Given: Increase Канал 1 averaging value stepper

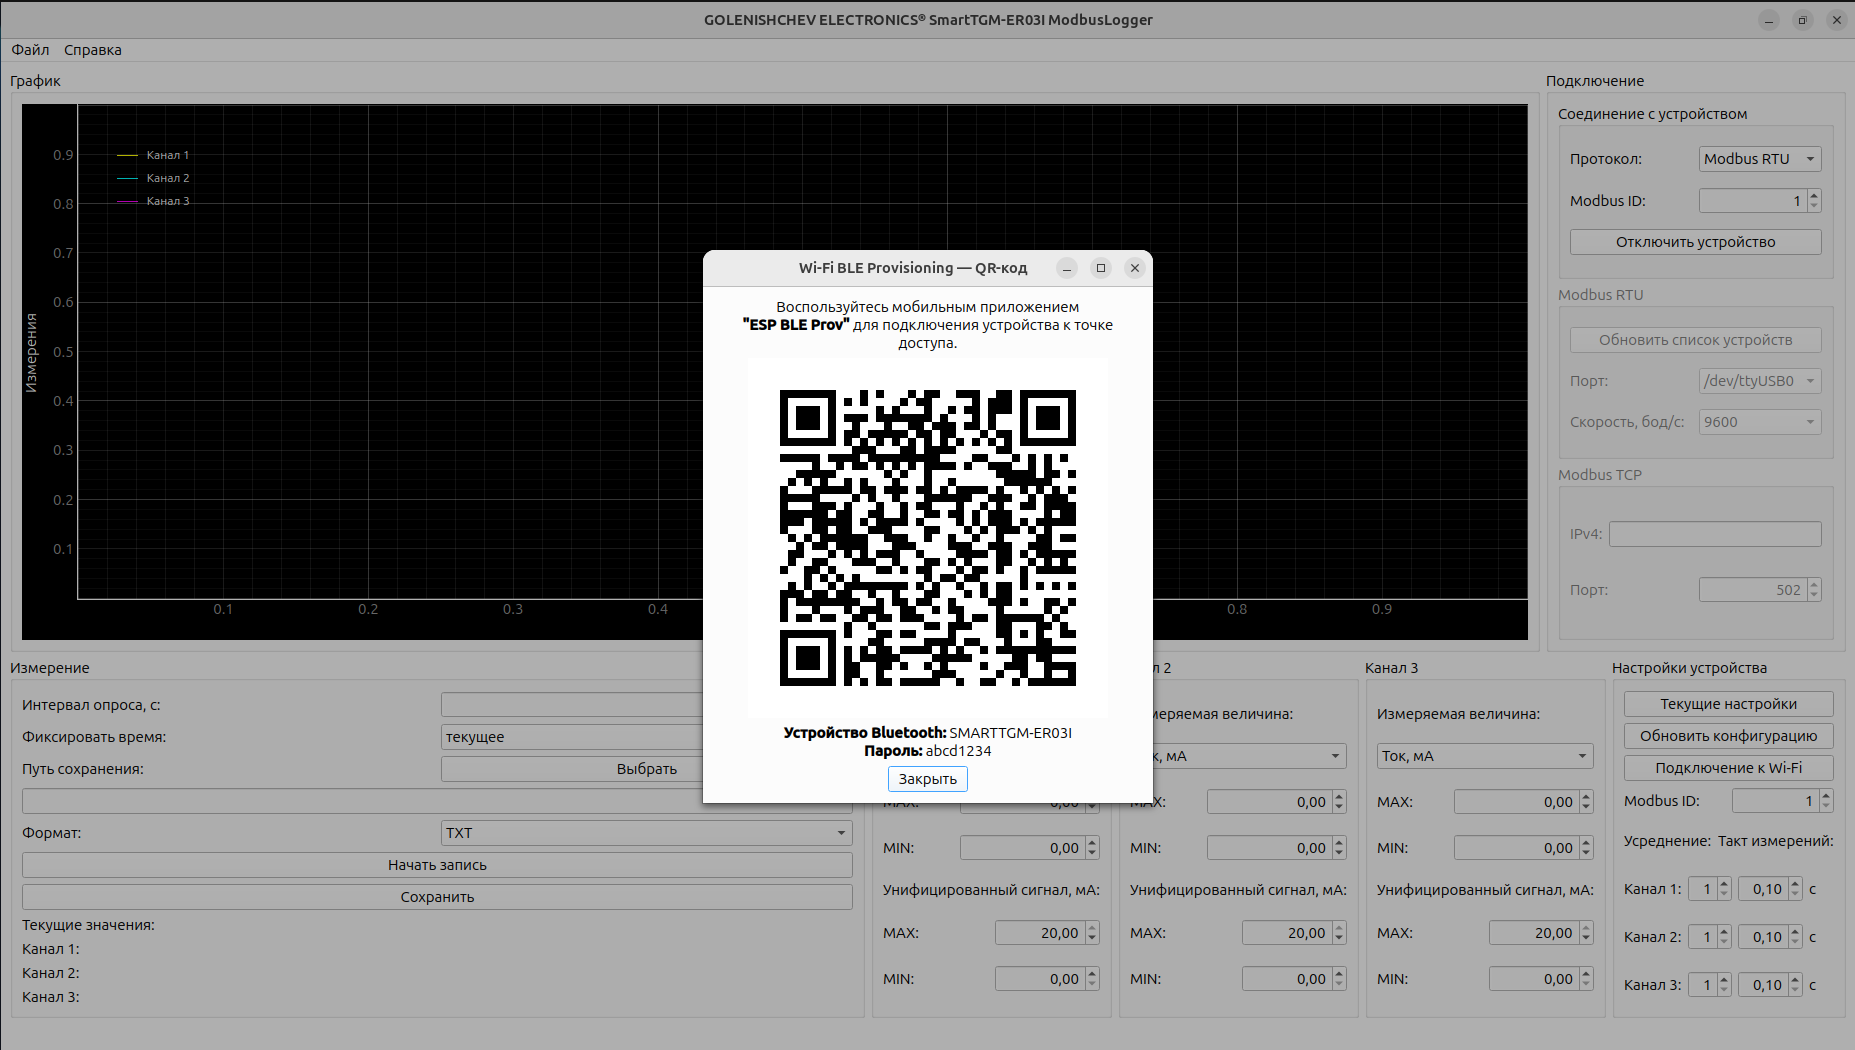Looking at the screenshot, I should 1724,884.
